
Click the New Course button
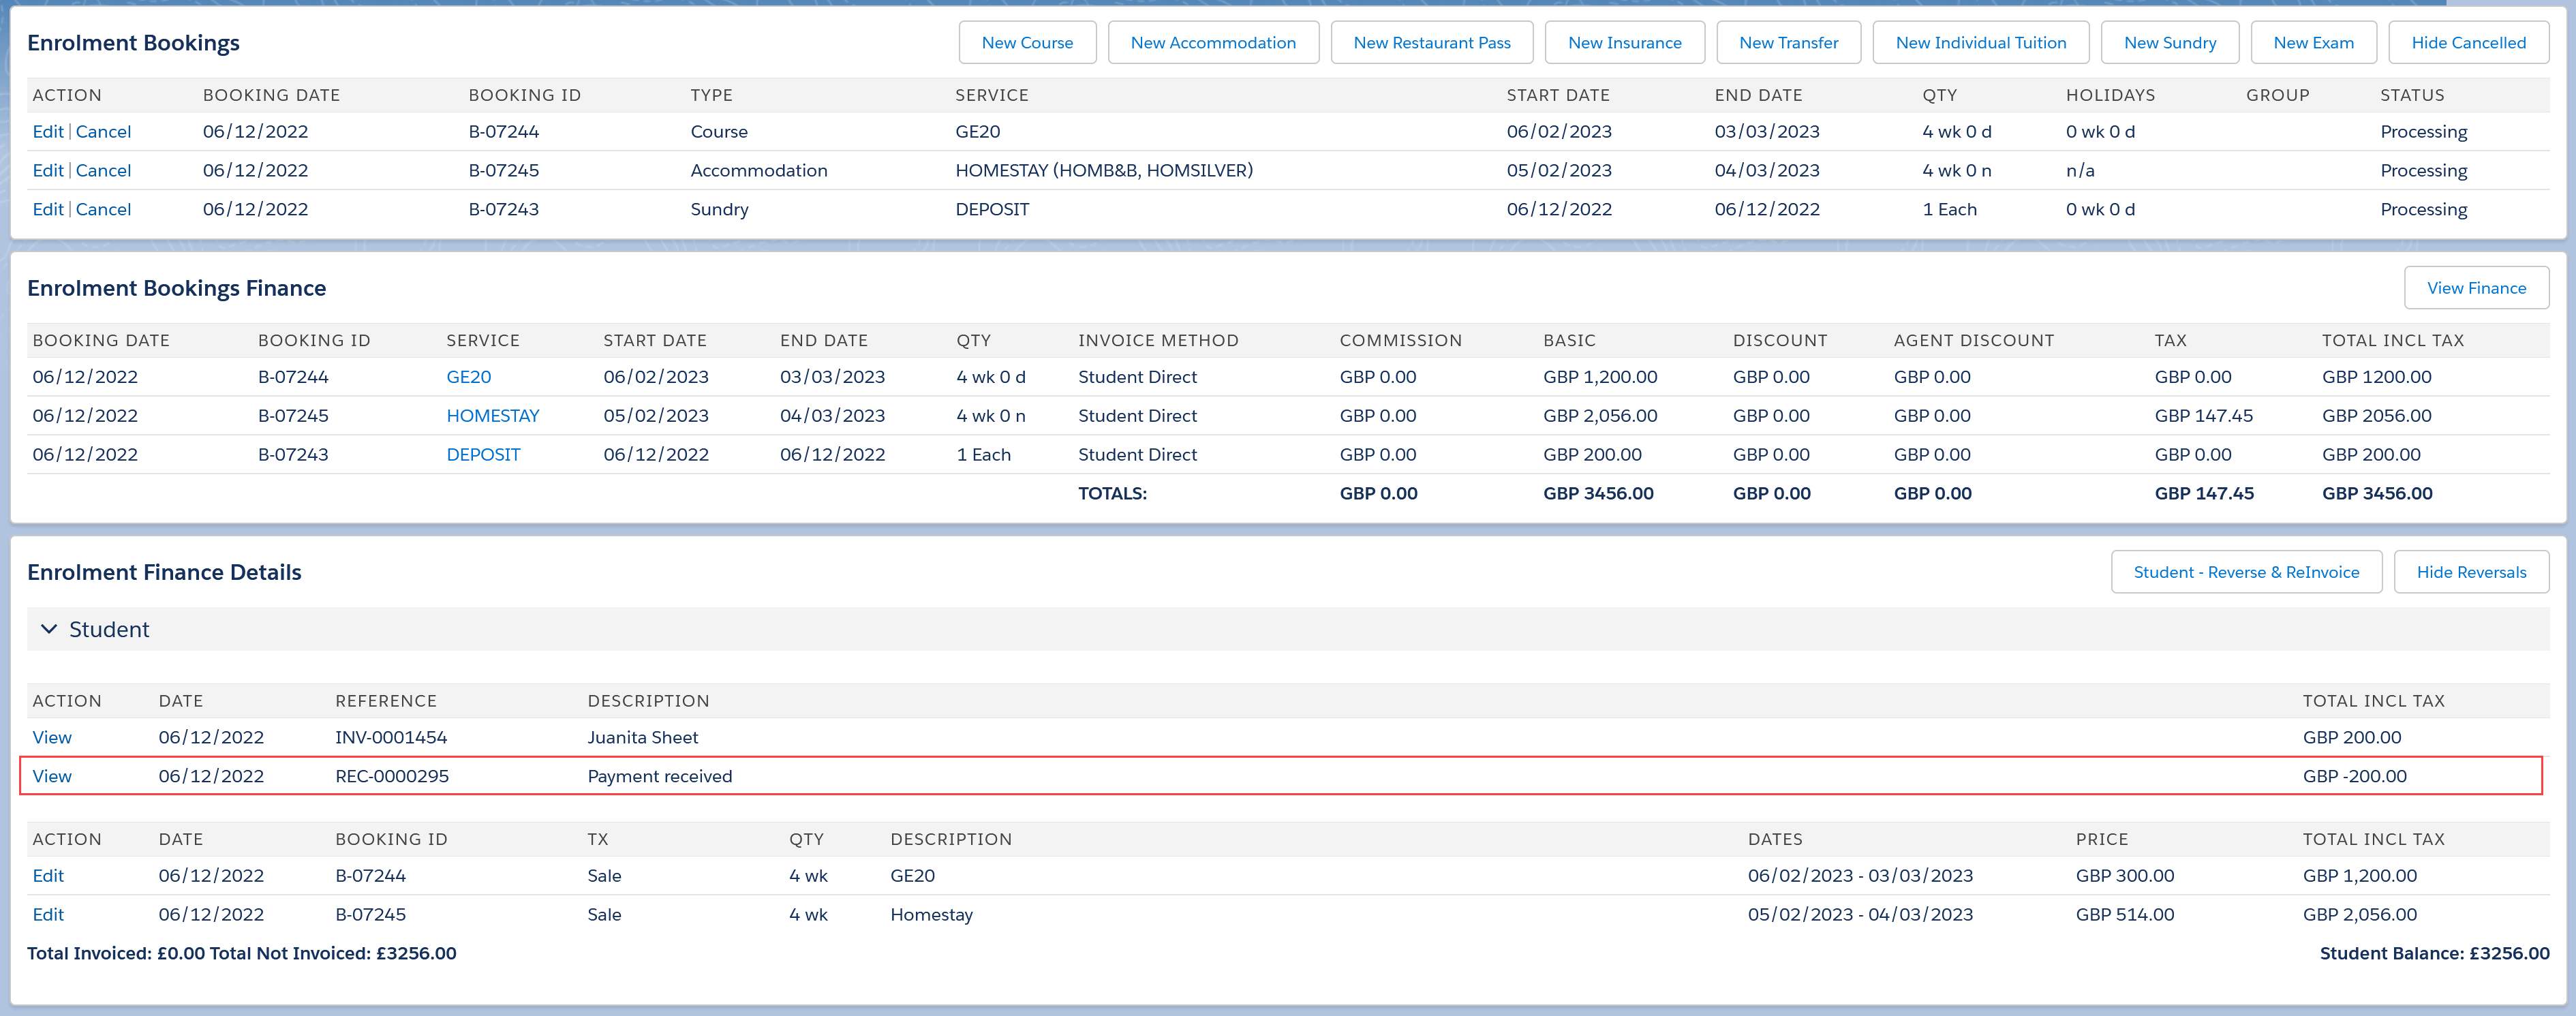click(x=1026, y=43)
